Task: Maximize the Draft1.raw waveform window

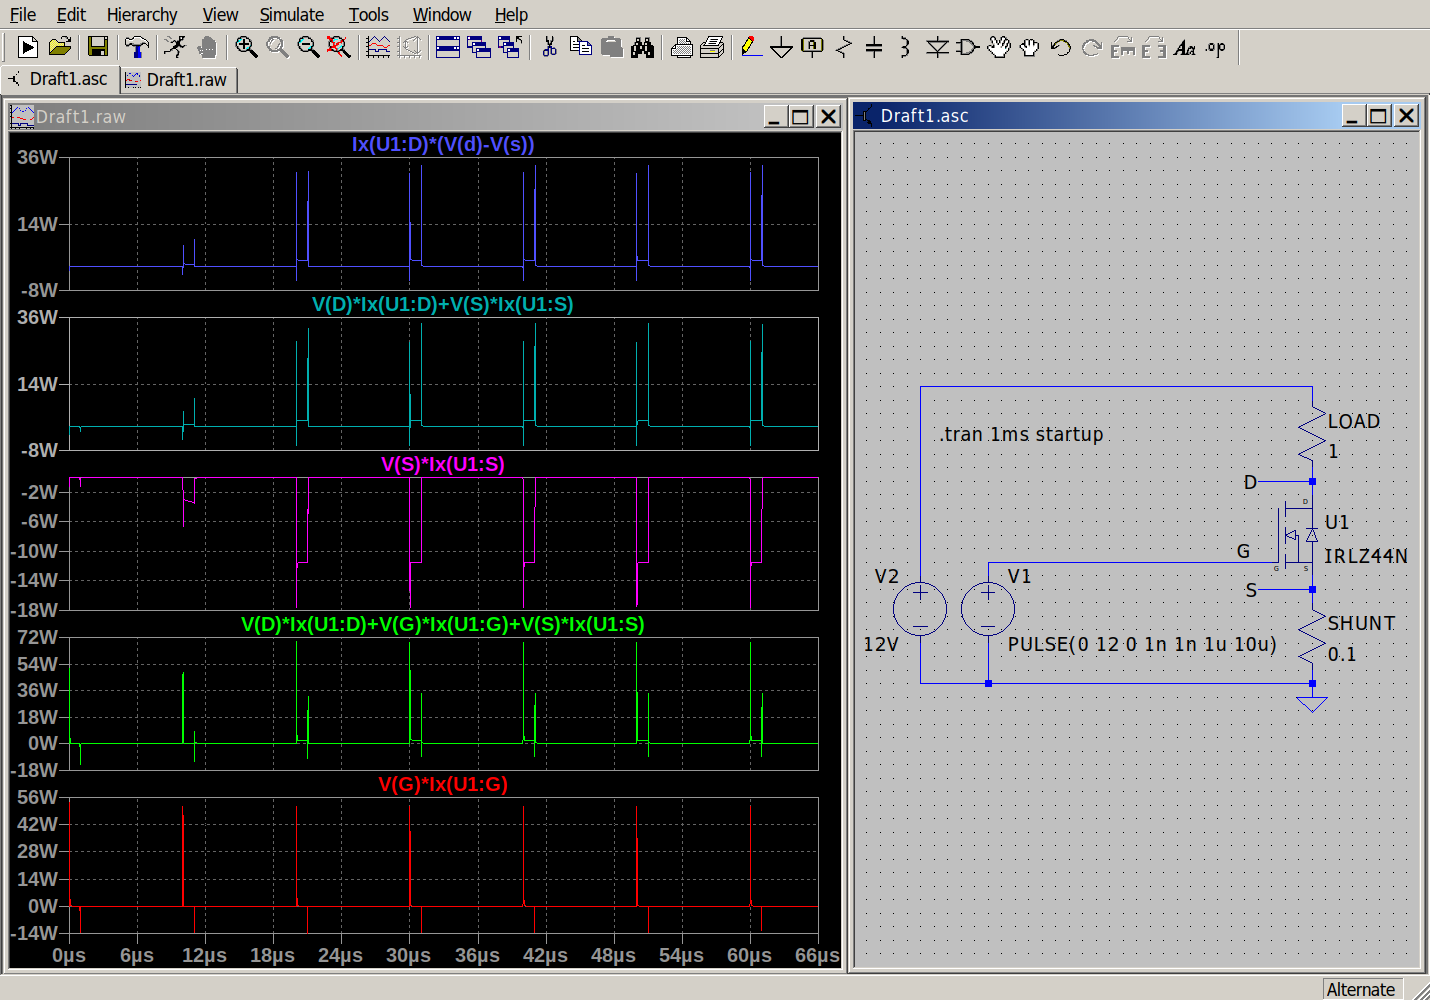Action: point(800,116)
